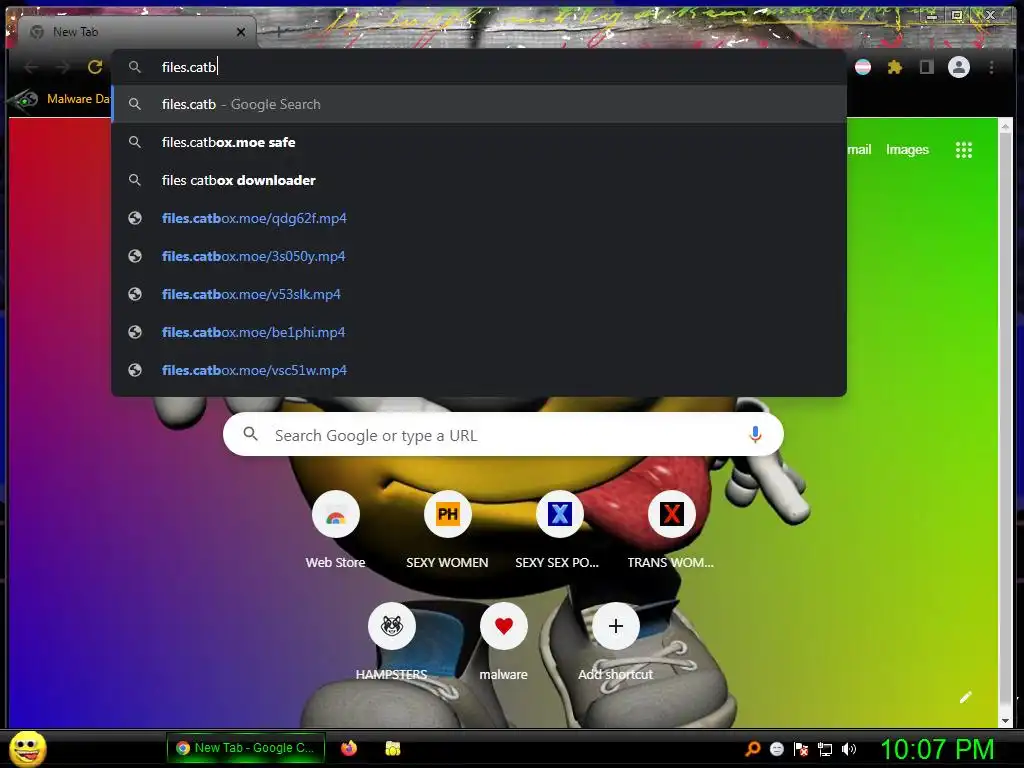
Task: Click the reload page button
Action: pos(95,67)
